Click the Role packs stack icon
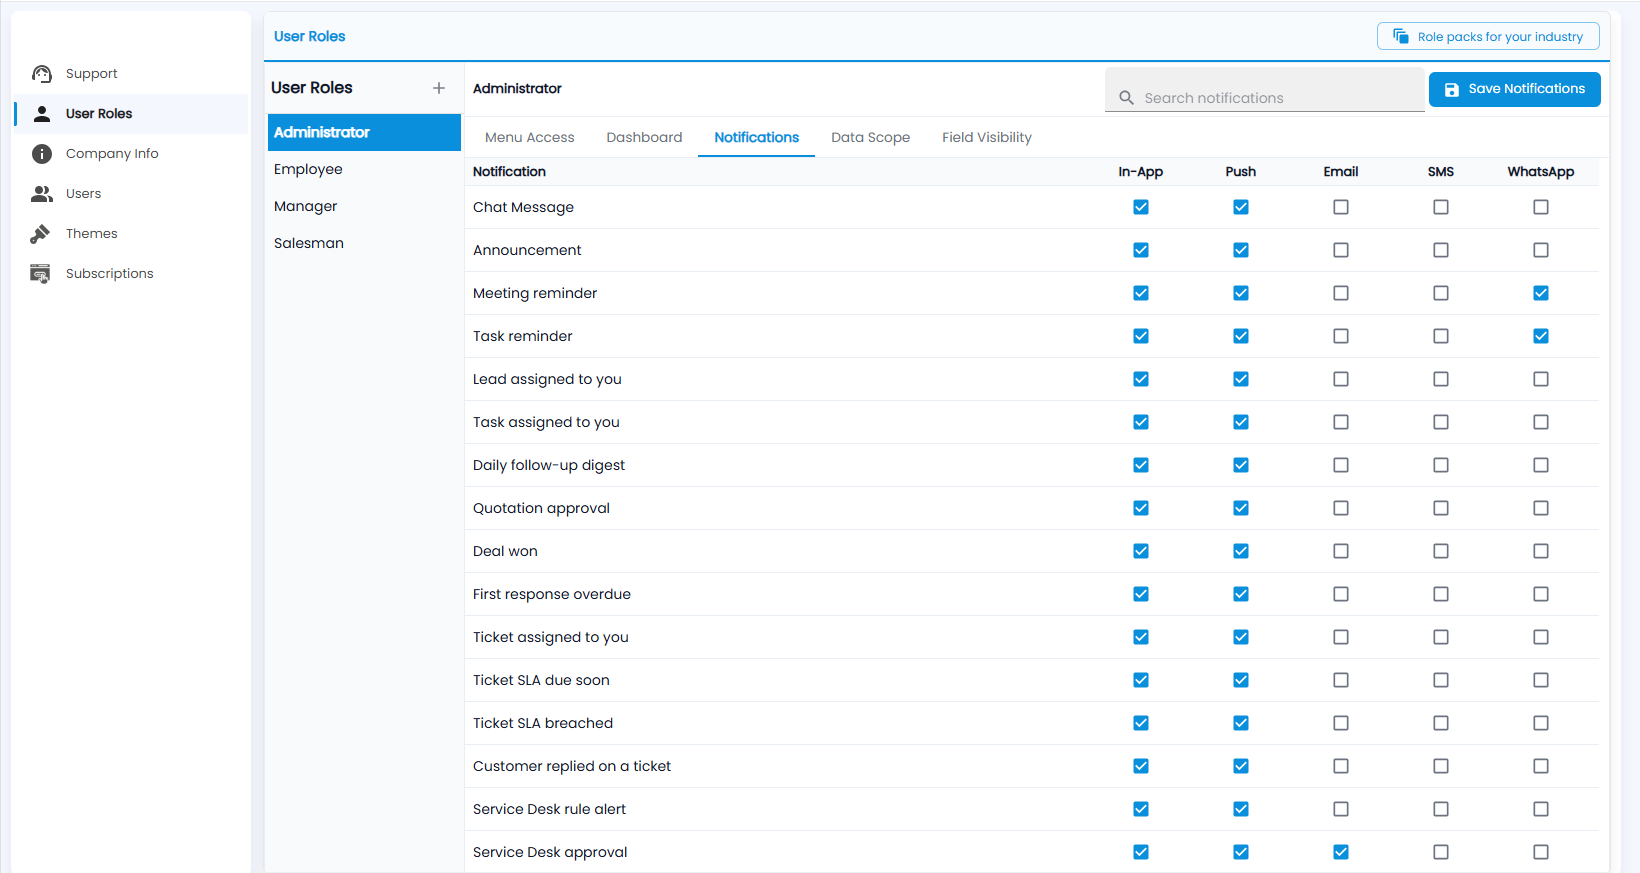Viewport: 1640px width, 873px height. (x=1401, y=36)
